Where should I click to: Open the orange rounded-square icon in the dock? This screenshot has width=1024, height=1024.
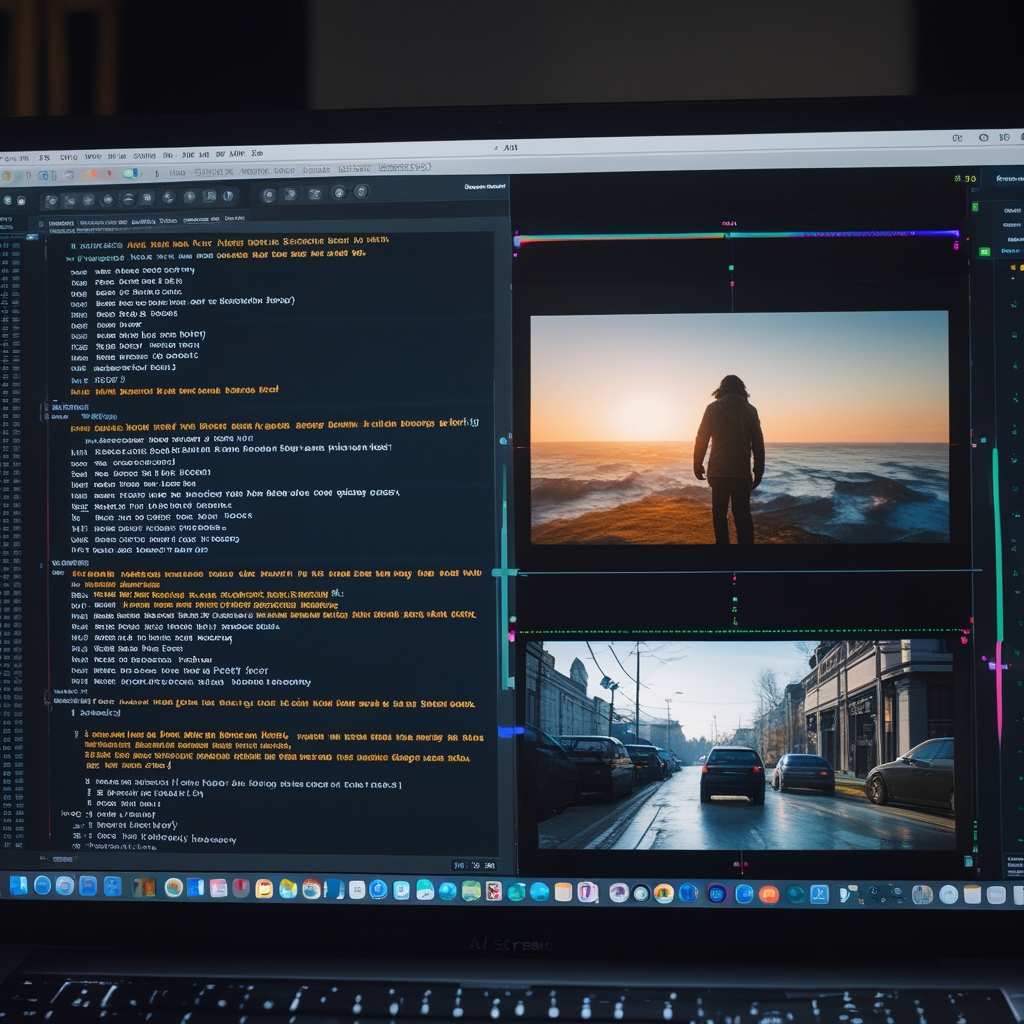(x=769, y=894)
